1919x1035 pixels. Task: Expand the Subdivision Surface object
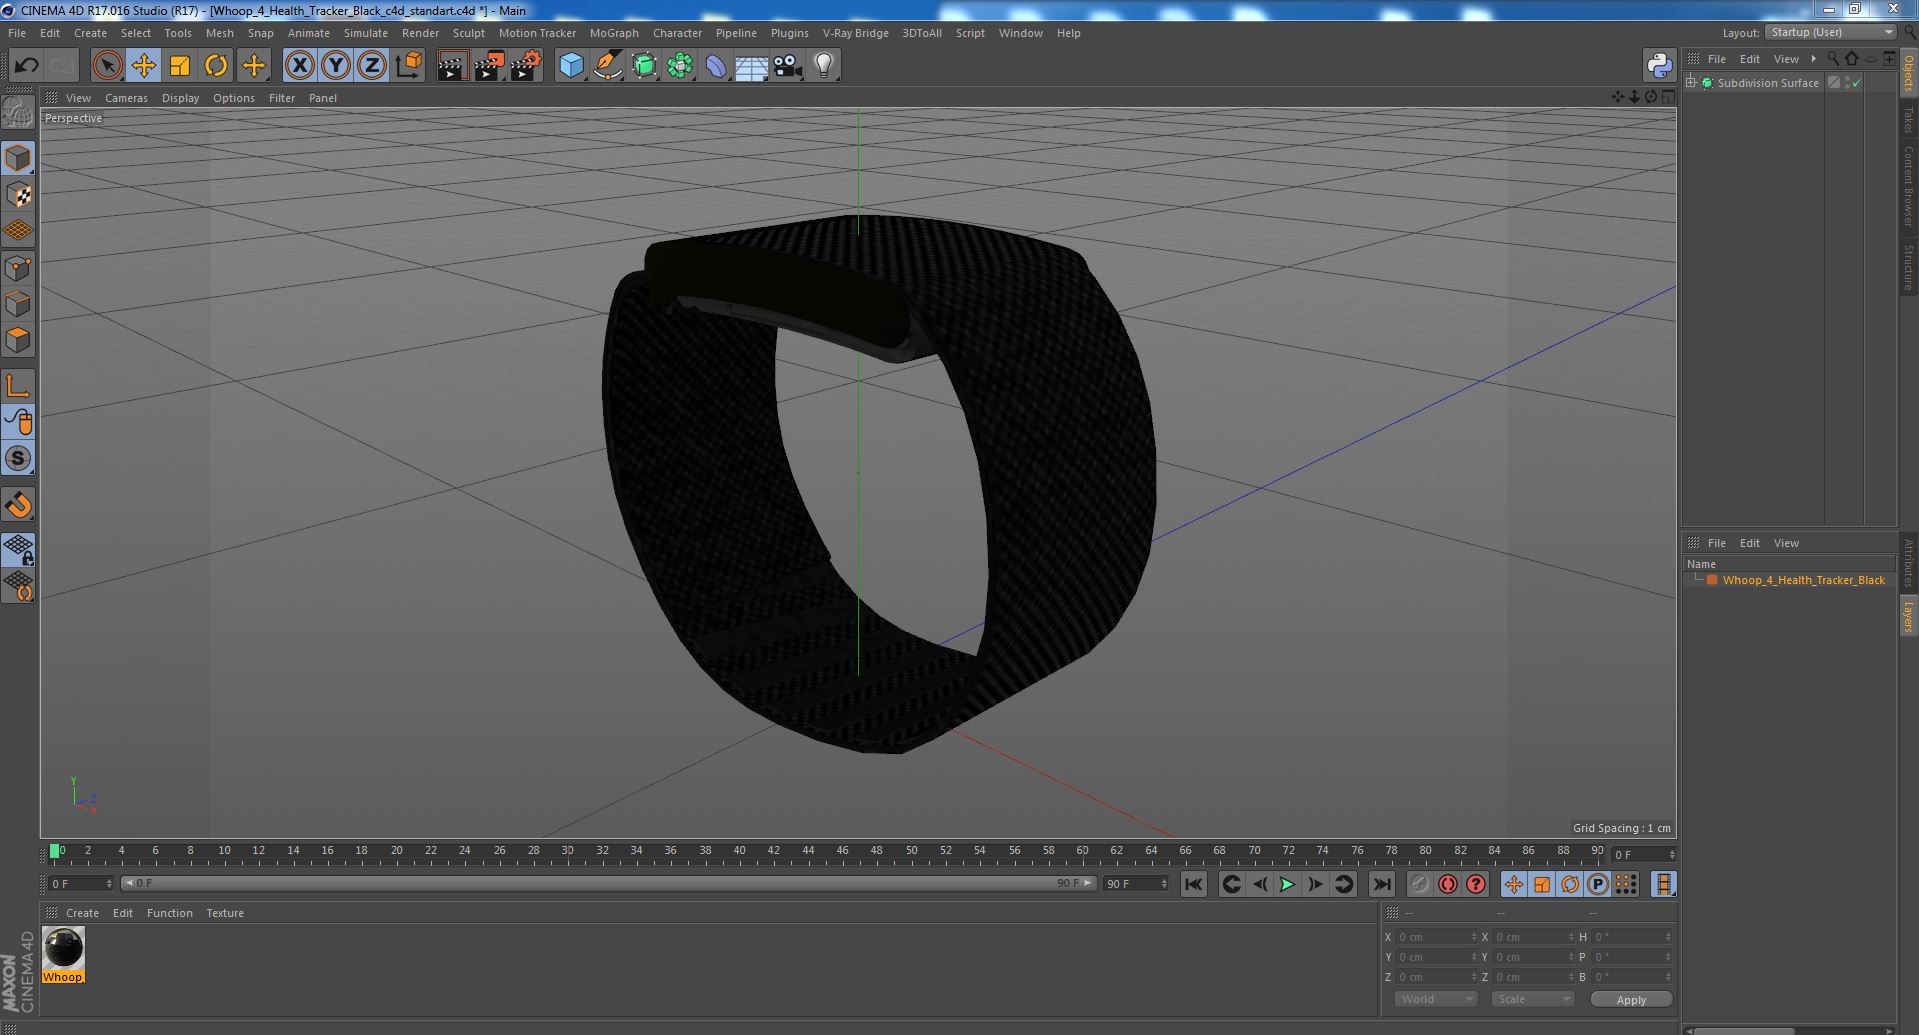tap(1691, 83)
